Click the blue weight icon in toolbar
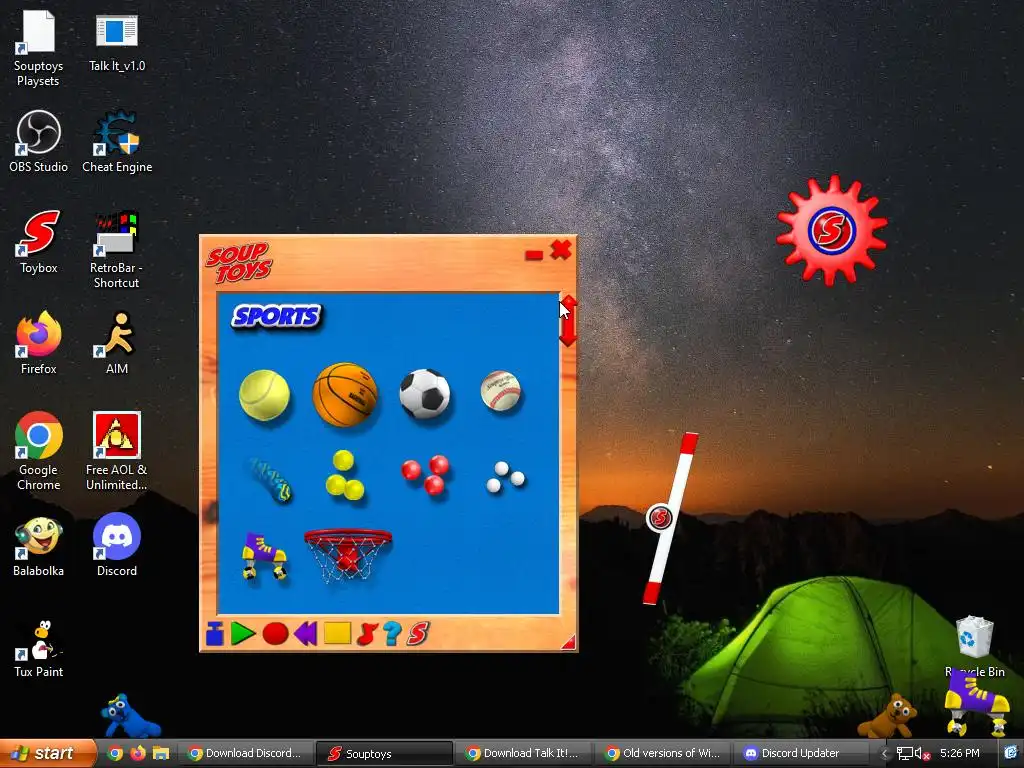Image resolution: width=1024 pixels, height=768 pixels. tap(215, 633)
